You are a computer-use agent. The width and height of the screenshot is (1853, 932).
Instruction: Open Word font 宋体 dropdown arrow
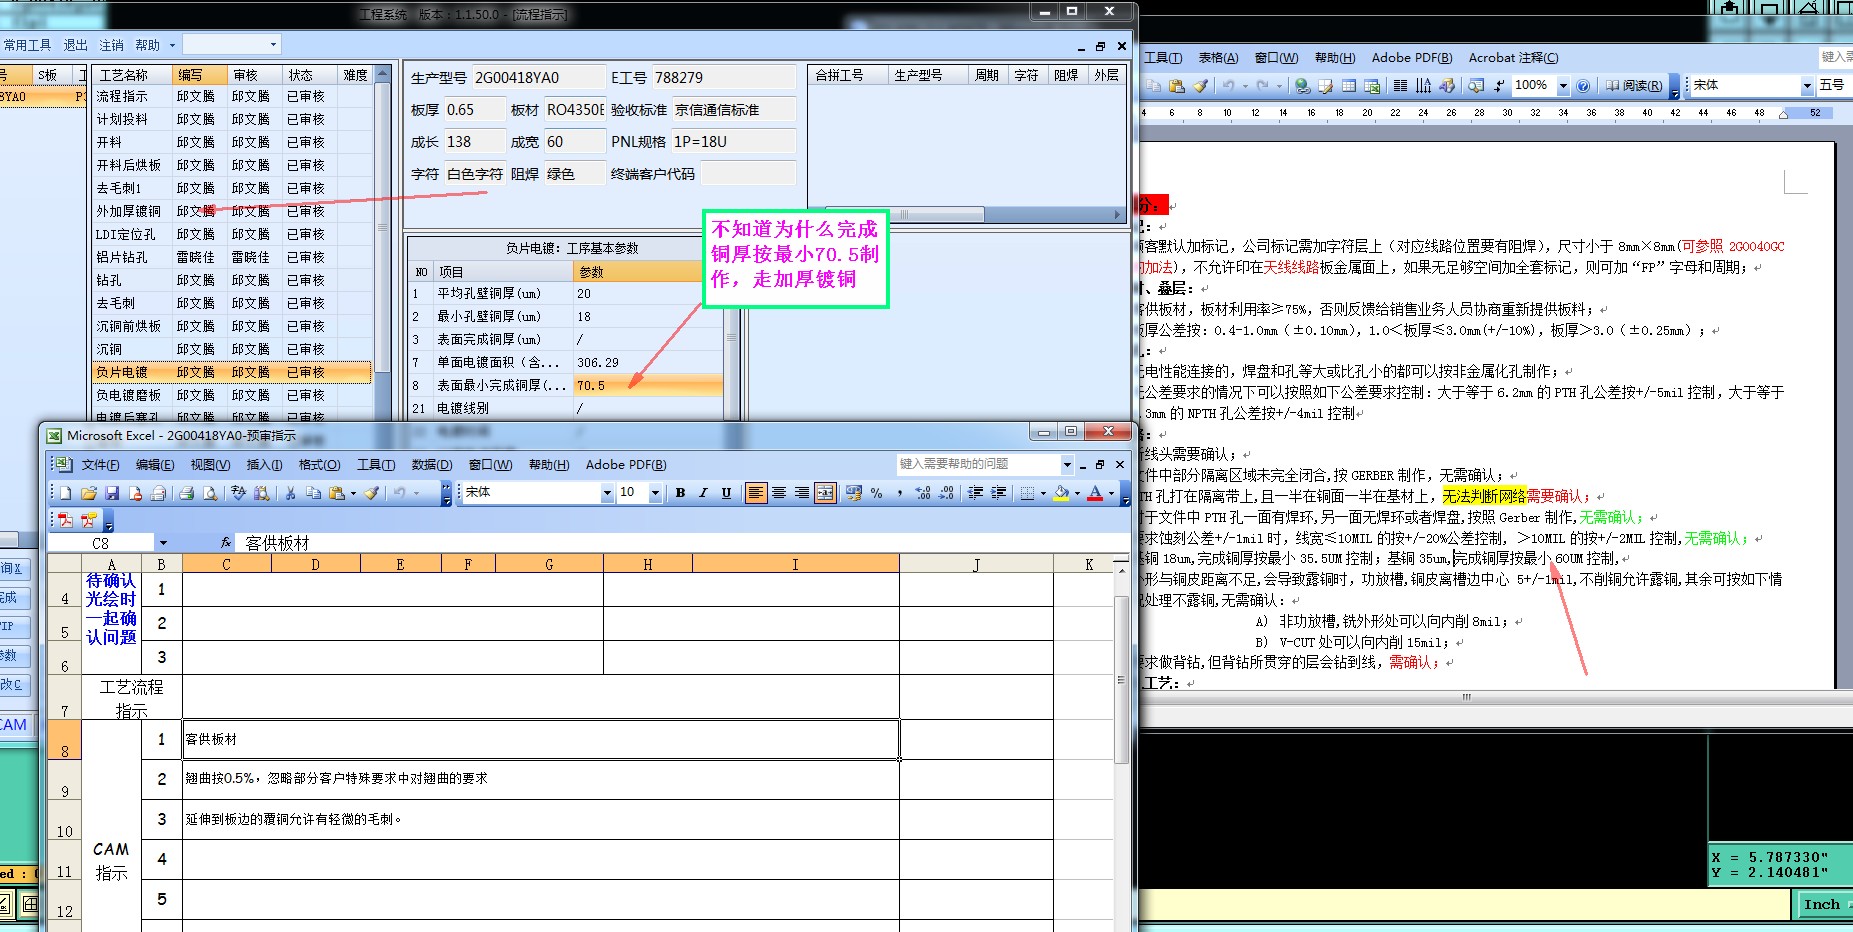click(x=1807, y=86)
